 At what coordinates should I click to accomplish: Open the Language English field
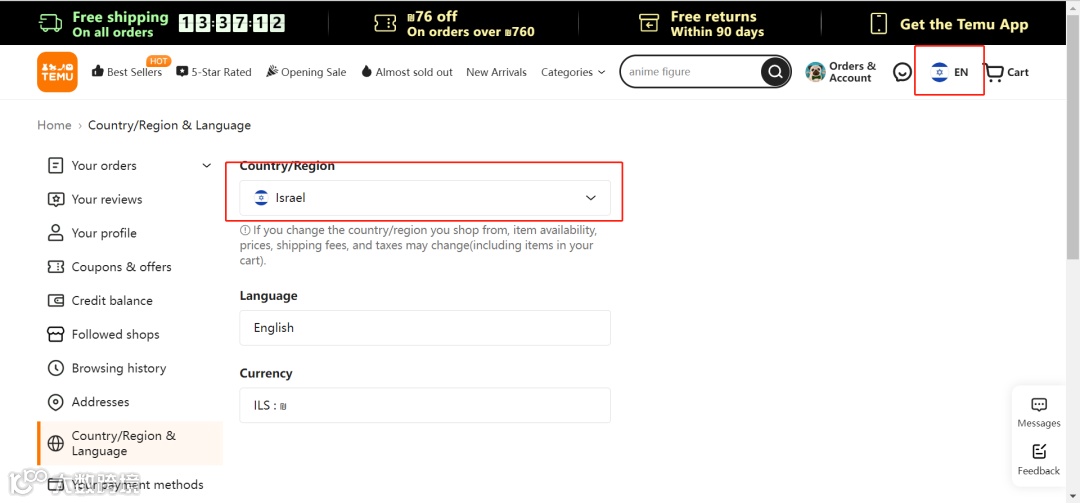click(425, 328)
